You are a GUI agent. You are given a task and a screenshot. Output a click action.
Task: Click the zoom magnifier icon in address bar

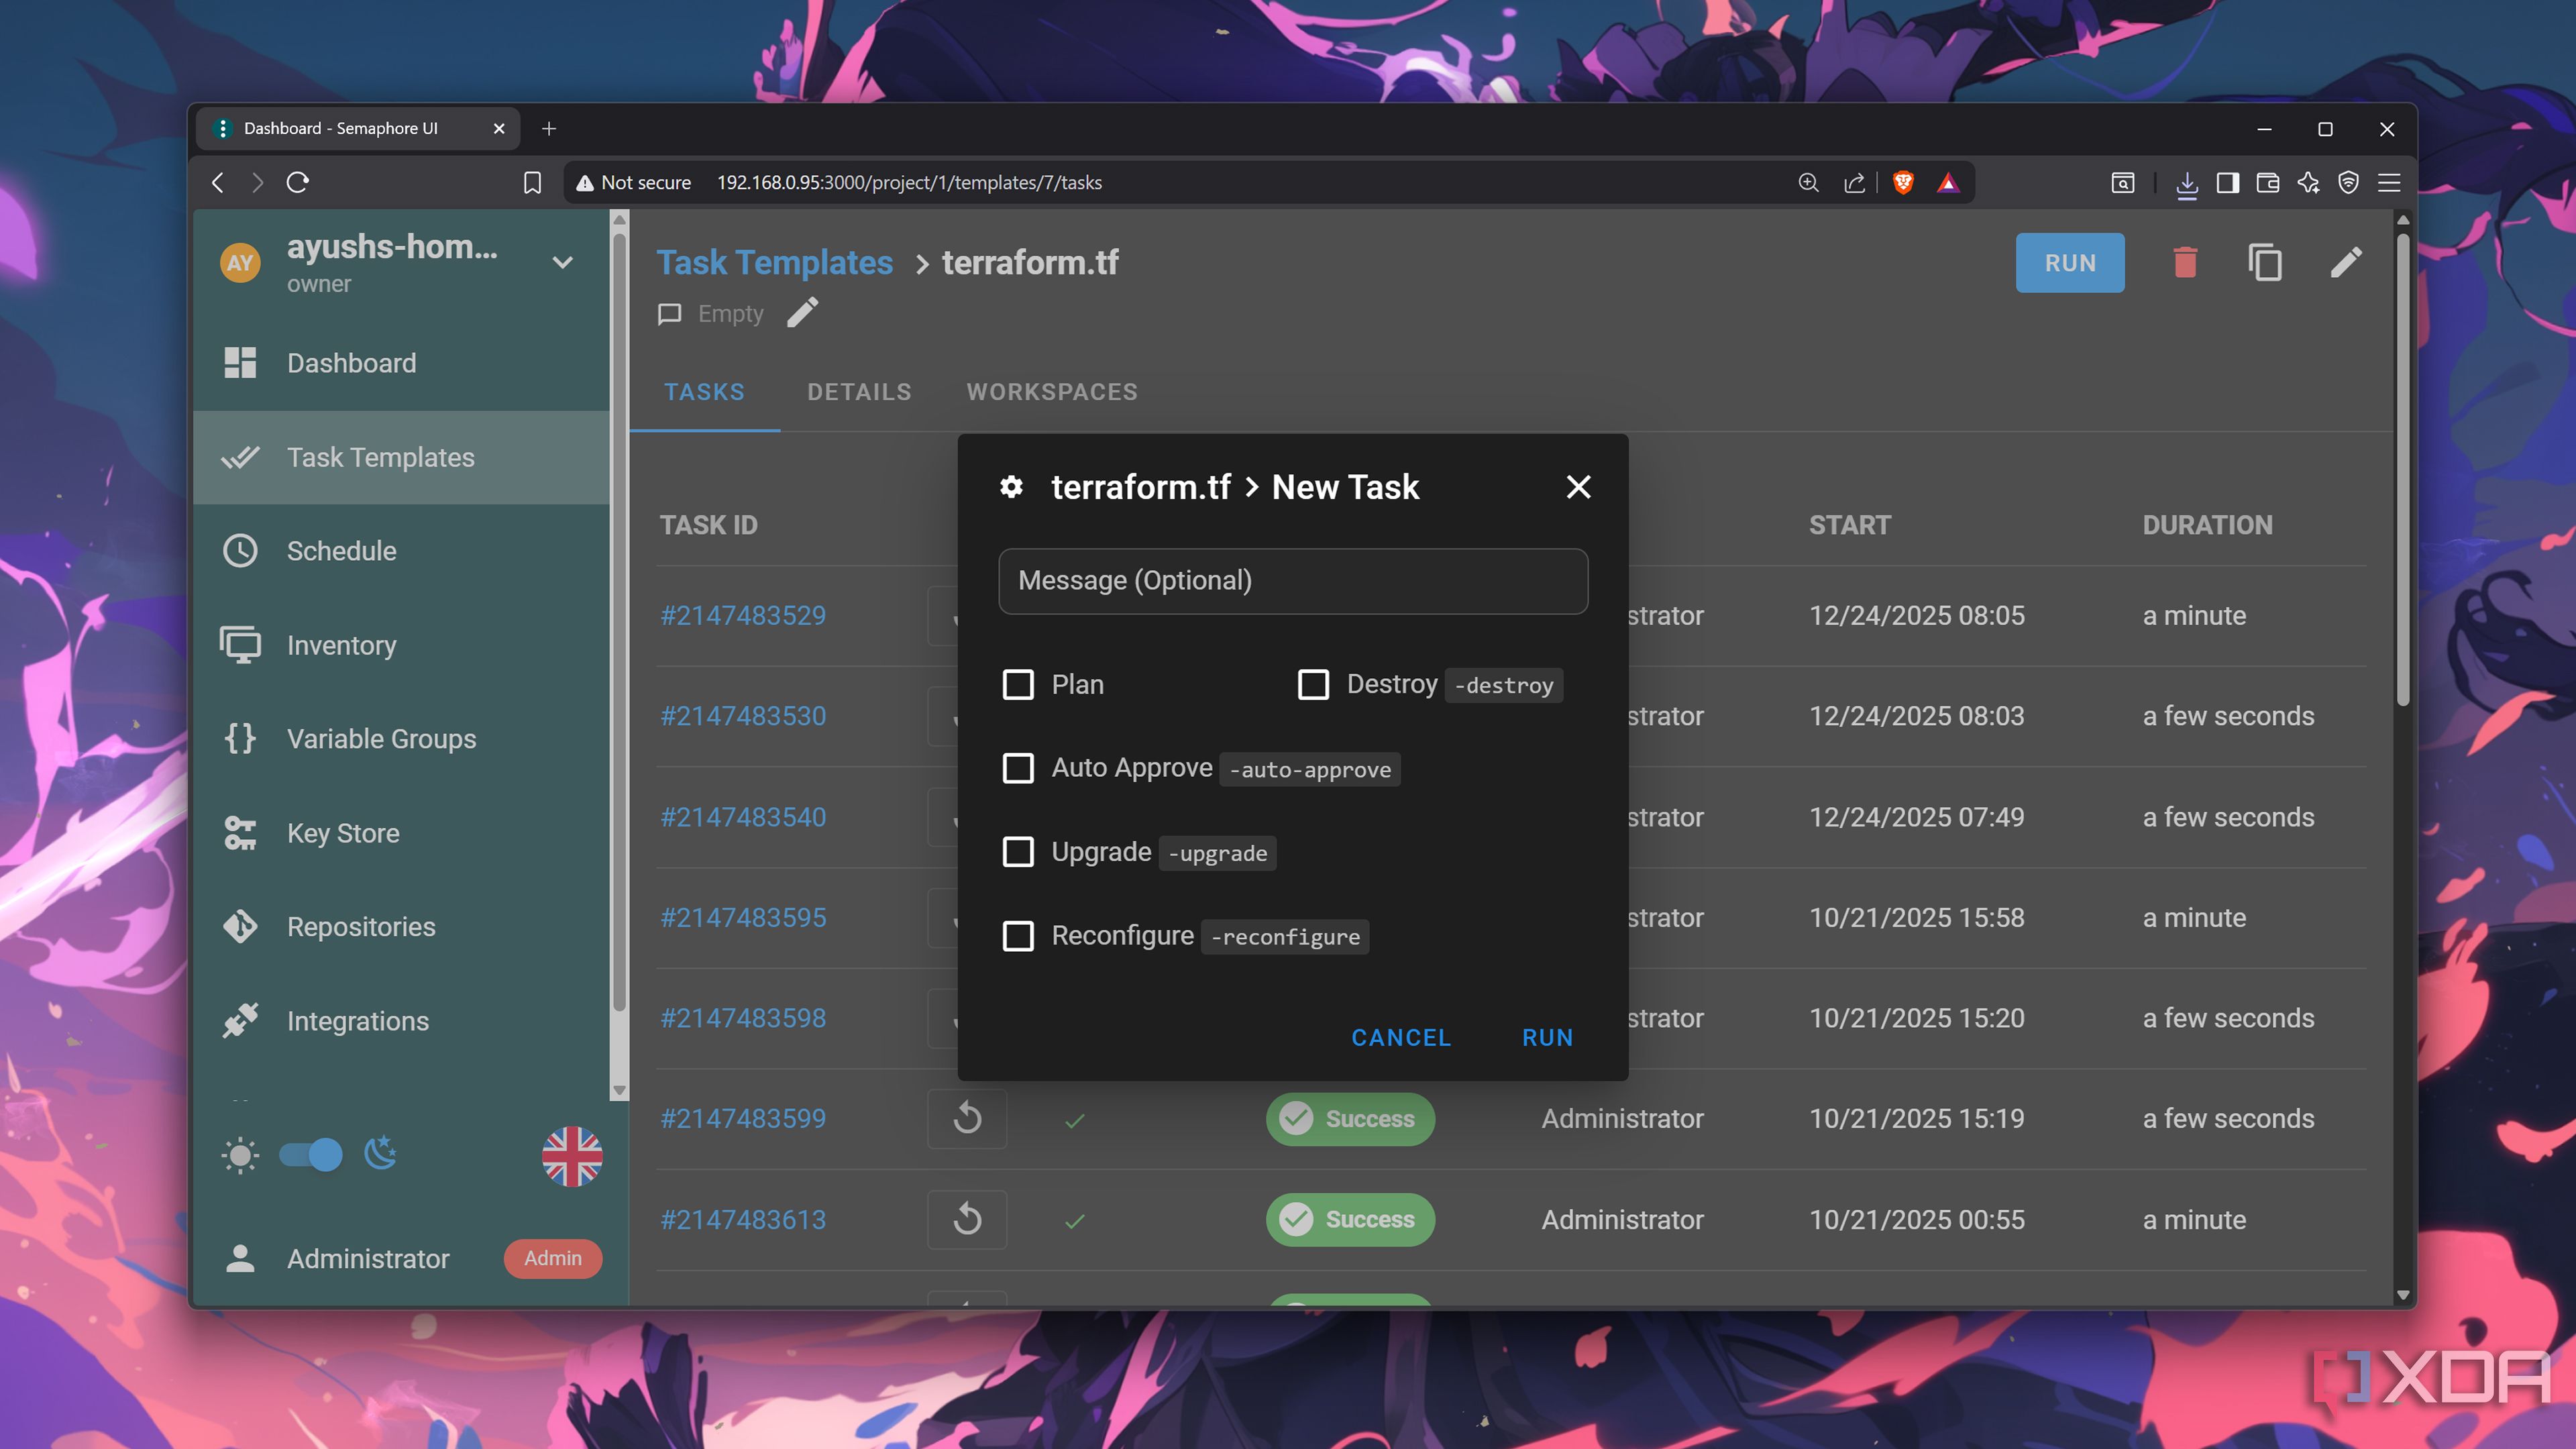pyautogui.click(x=1808, y=182)
